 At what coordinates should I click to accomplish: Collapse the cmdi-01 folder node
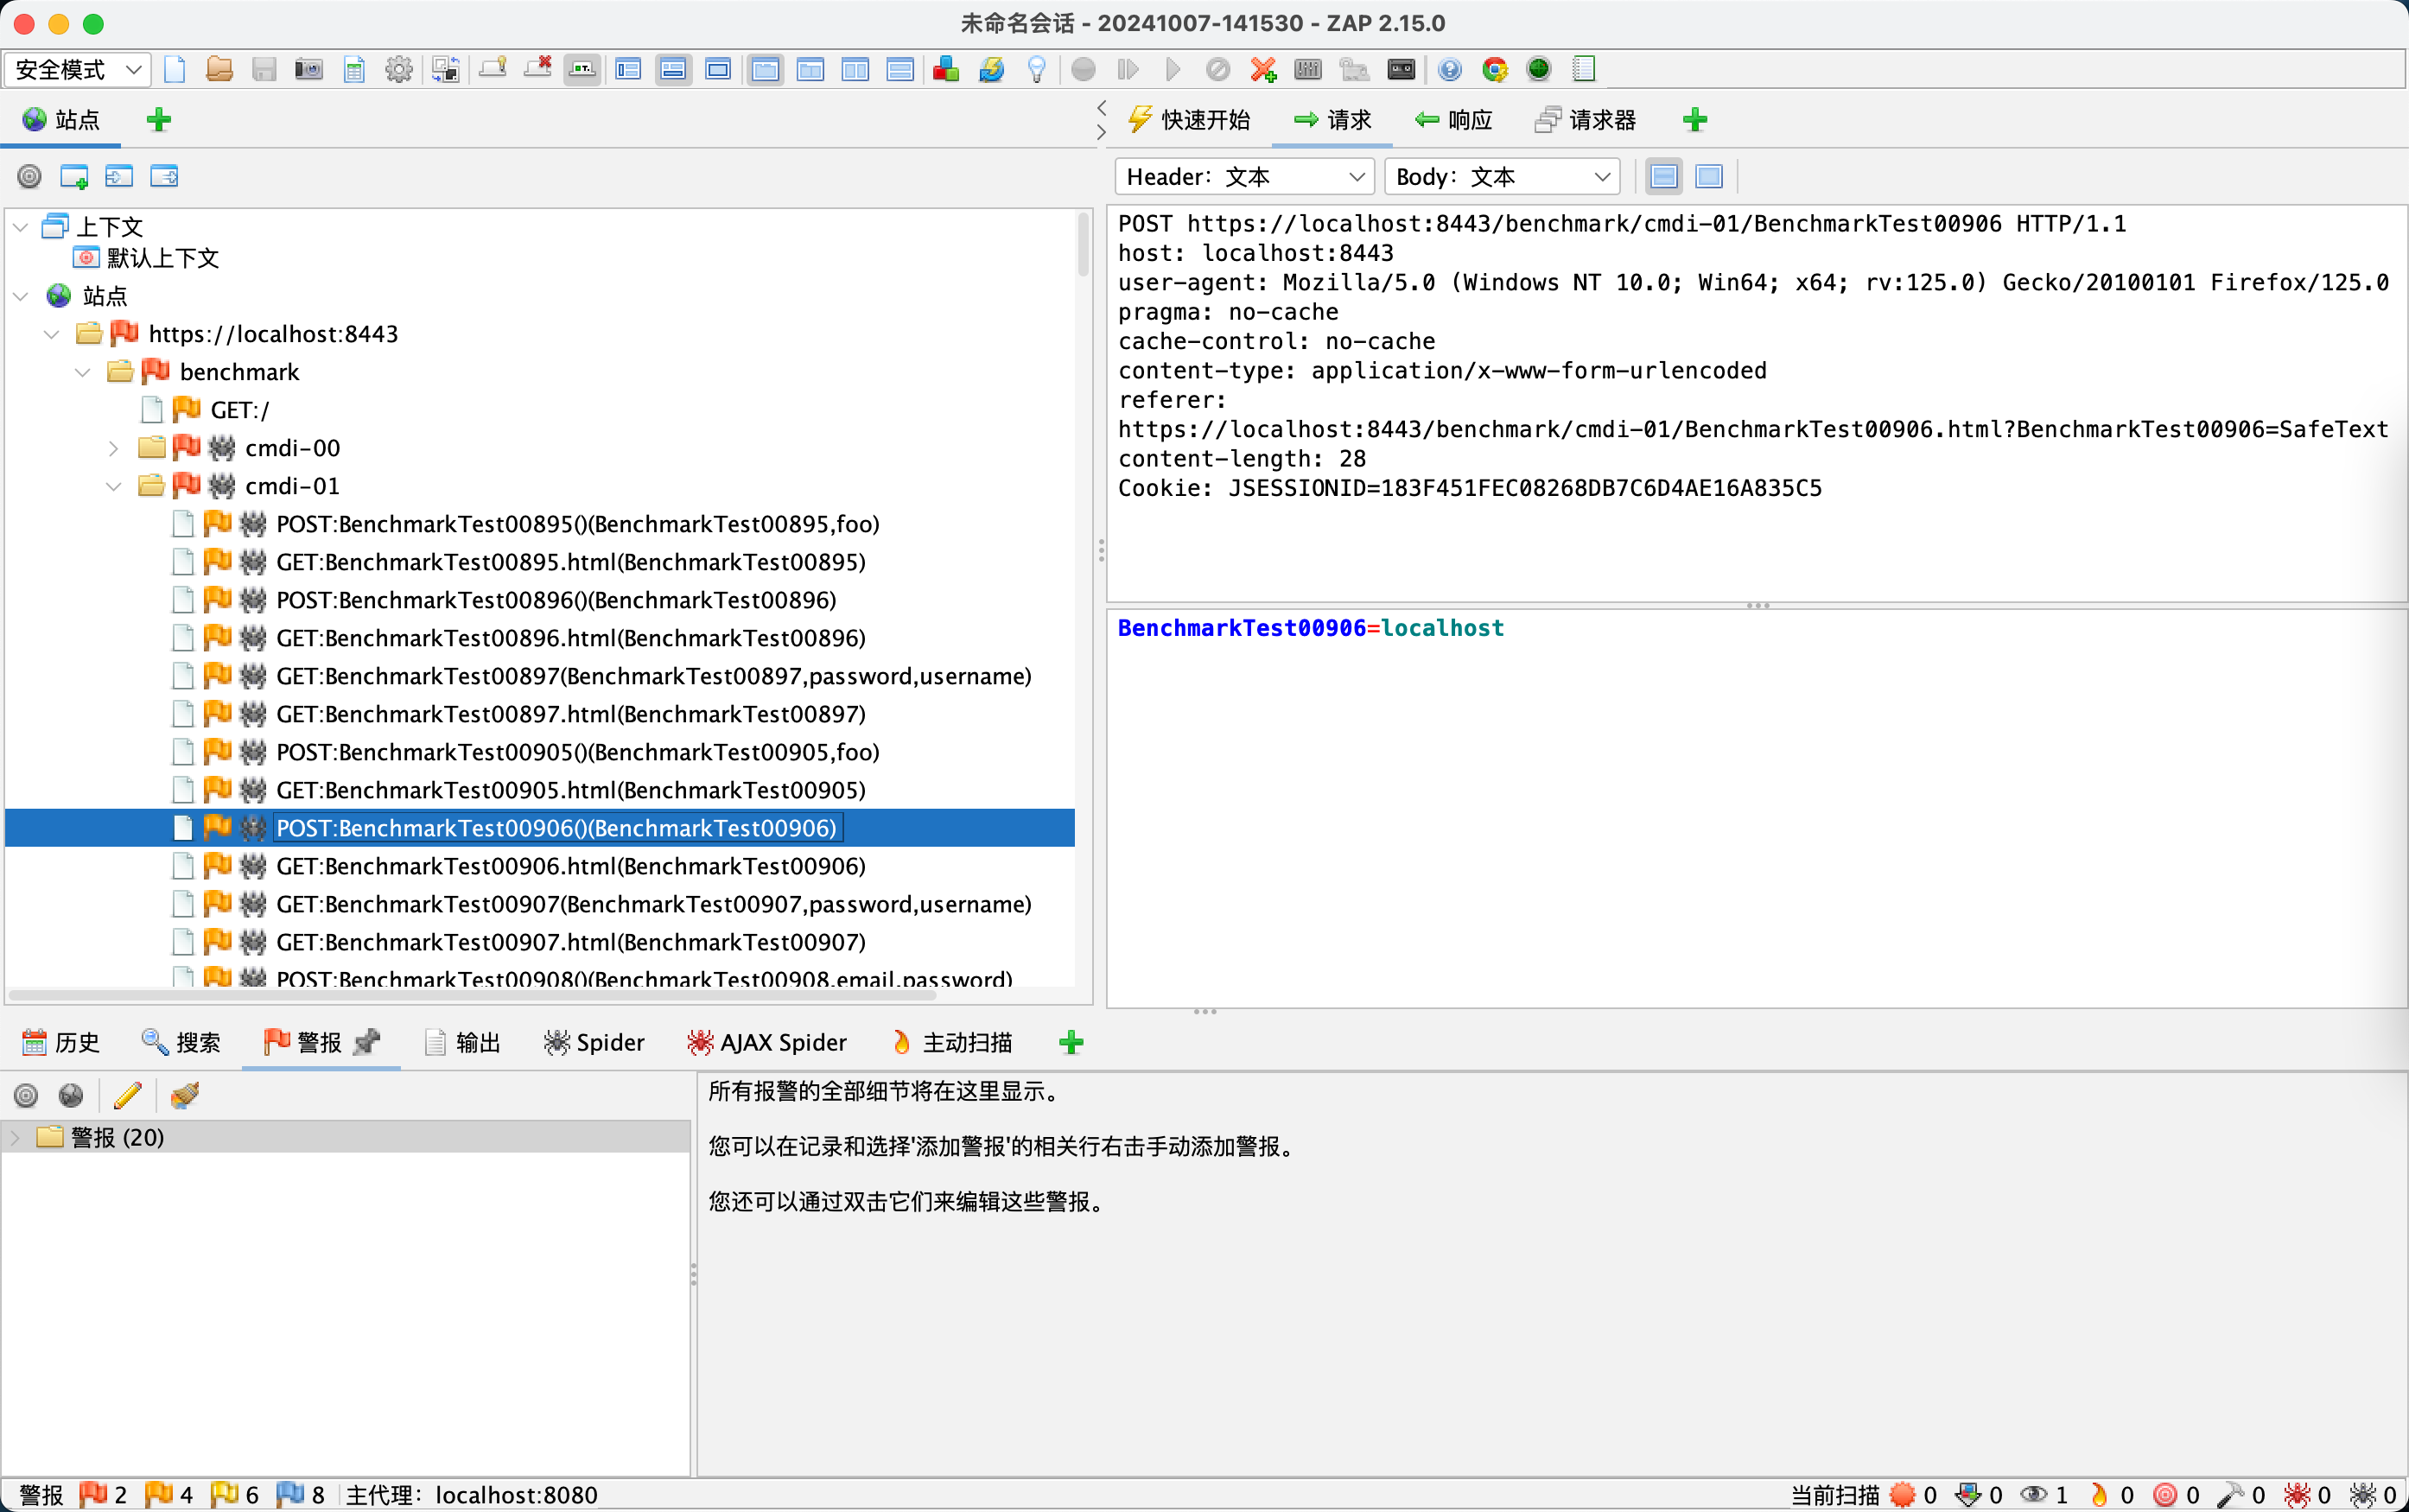tap(114, 486)
